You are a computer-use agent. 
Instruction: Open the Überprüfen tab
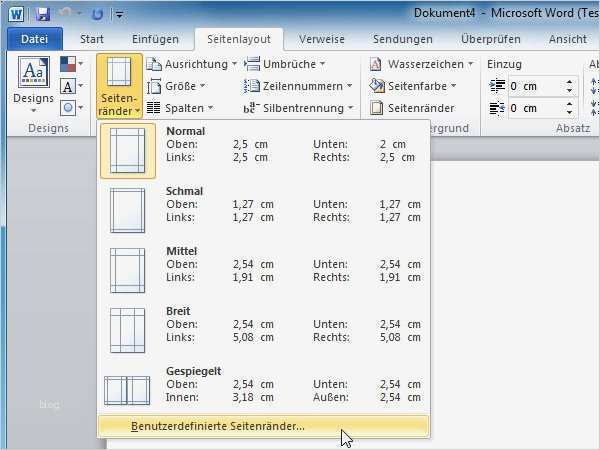point(491,39)
